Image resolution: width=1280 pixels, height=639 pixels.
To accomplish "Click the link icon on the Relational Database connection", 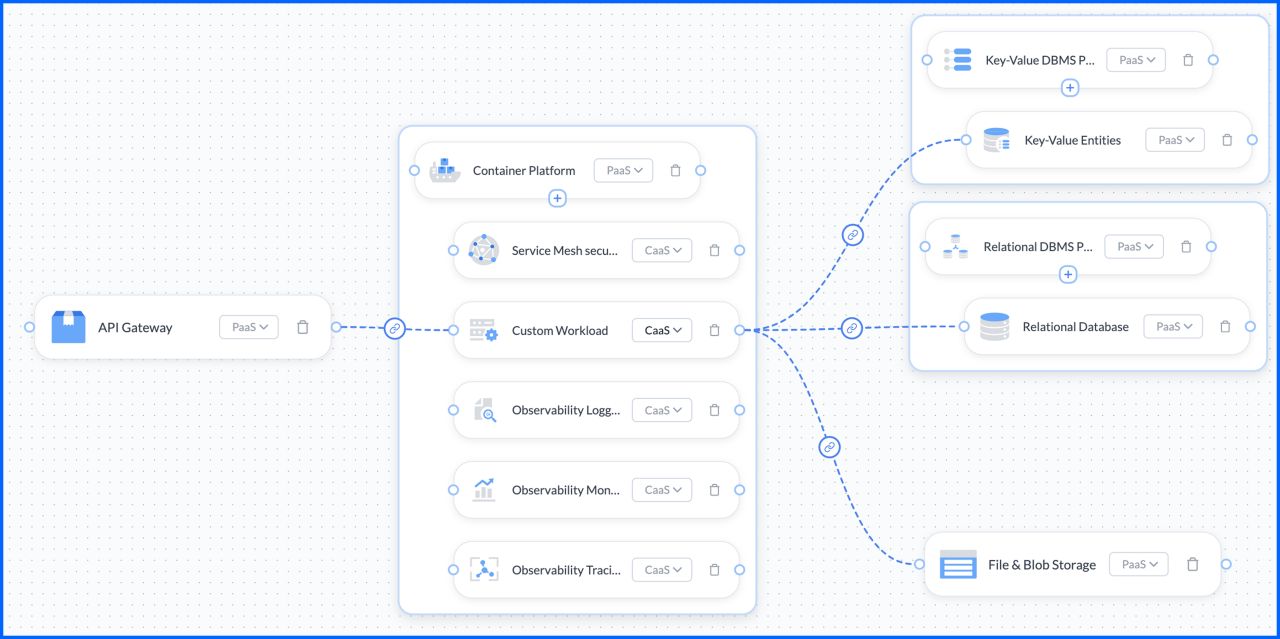I will (x=852, y=327).
